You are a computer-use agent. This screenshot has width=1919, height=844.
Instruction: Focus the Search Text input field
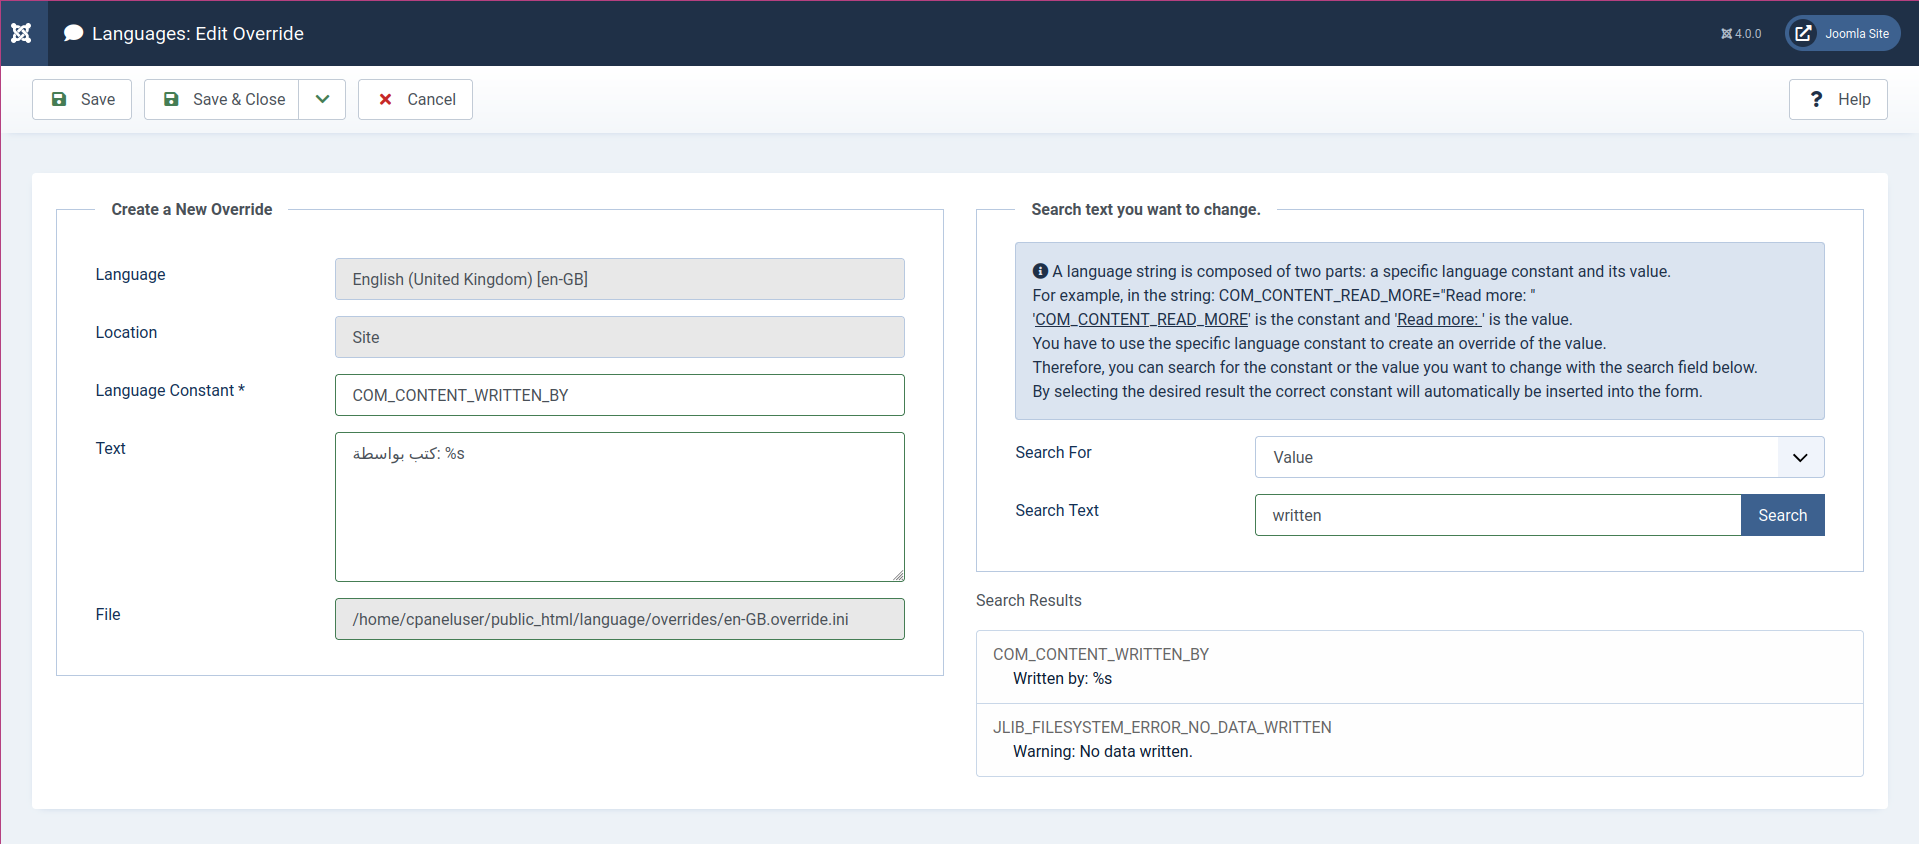coord(1497,515)
